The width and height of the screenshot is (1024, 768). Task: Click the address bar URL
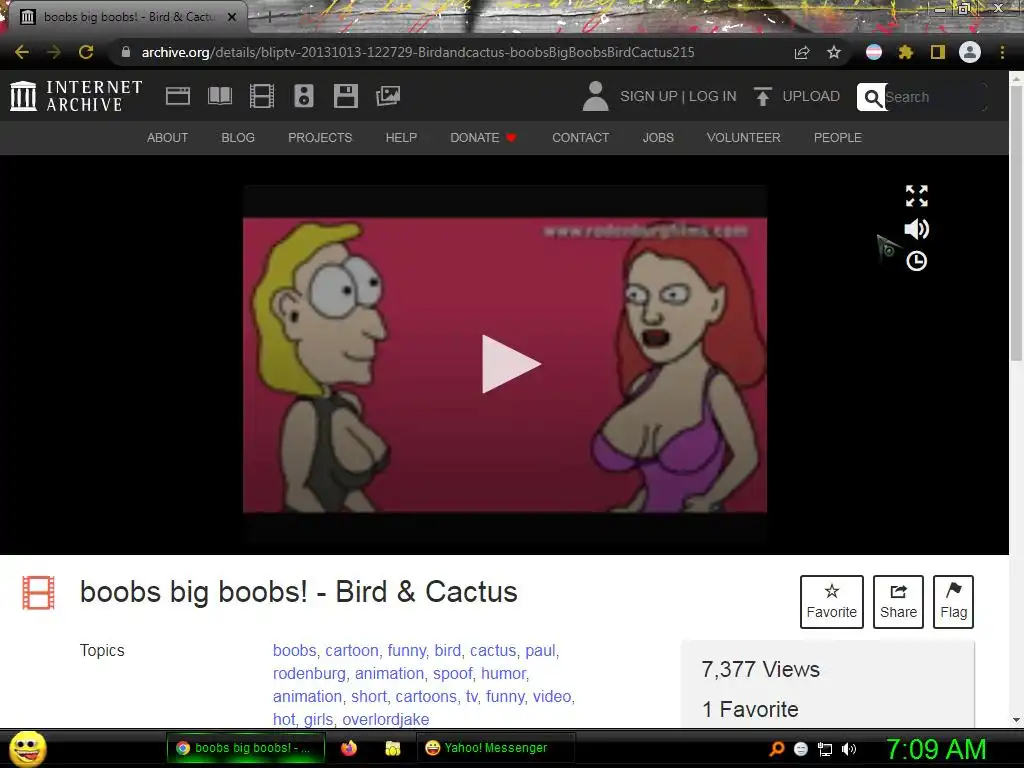point(418,52)
